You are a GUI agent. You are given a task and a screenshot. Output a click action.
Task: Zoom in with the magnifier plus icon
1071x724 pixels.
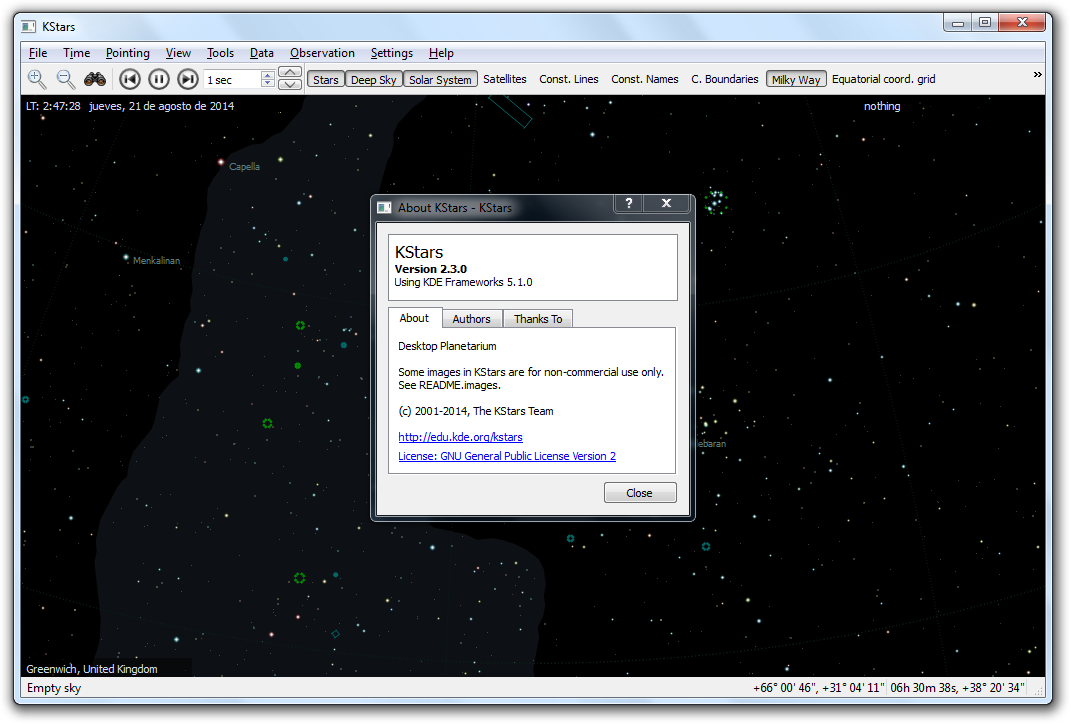(37, 79)
